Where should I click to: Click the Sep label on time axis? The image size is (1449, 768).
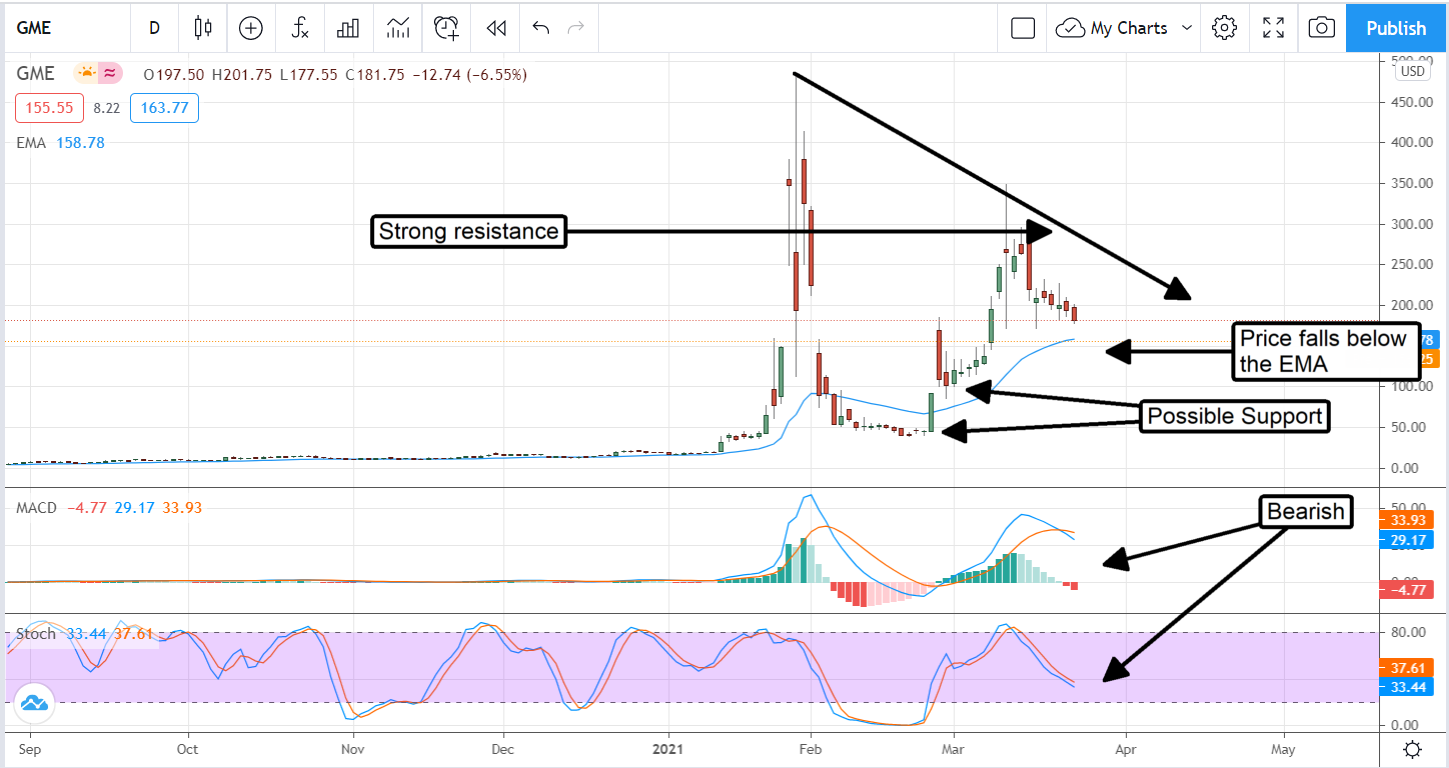tap(30, 748)
